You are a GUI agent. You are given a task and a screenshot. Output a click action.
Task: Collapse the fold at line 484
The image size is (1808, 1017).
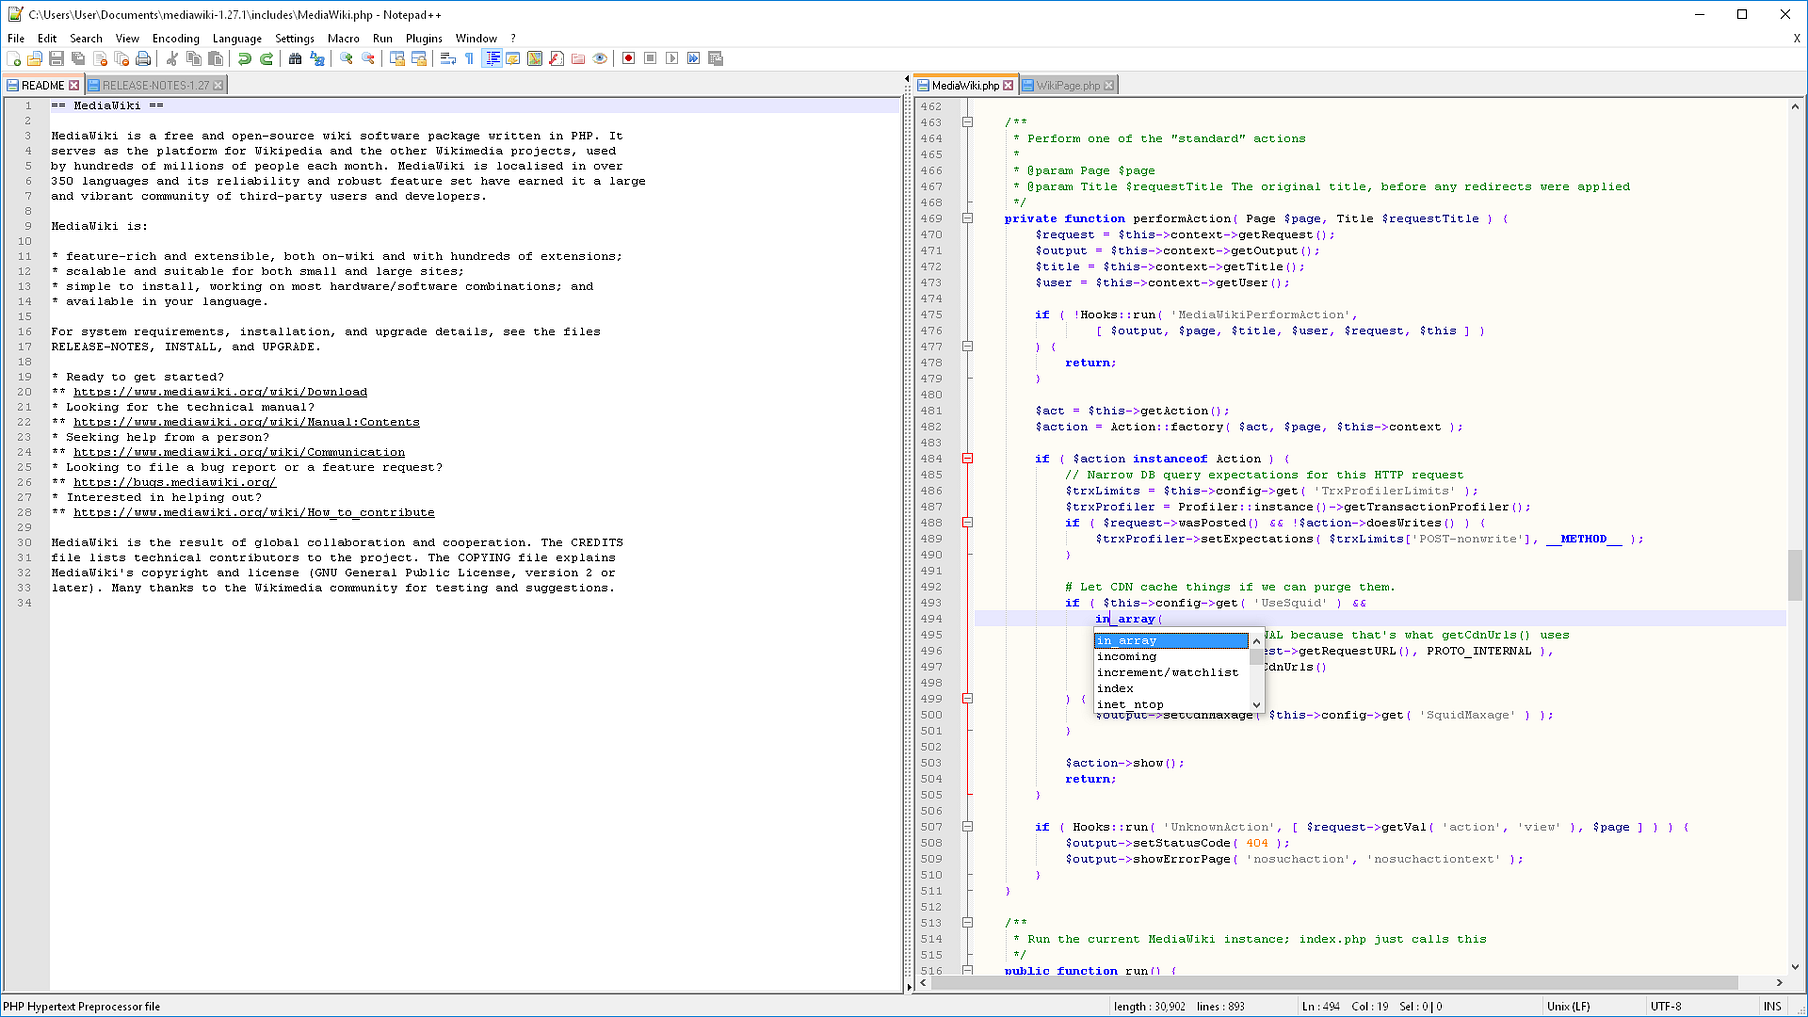(967, 459)
